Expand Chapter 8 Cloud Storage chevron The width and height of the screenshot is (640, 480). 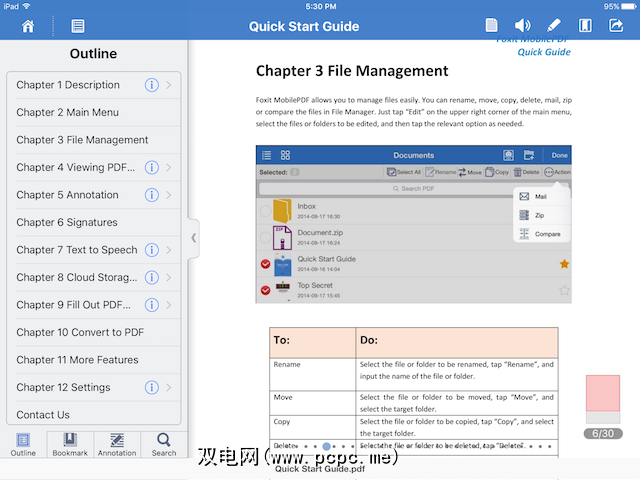169,278
